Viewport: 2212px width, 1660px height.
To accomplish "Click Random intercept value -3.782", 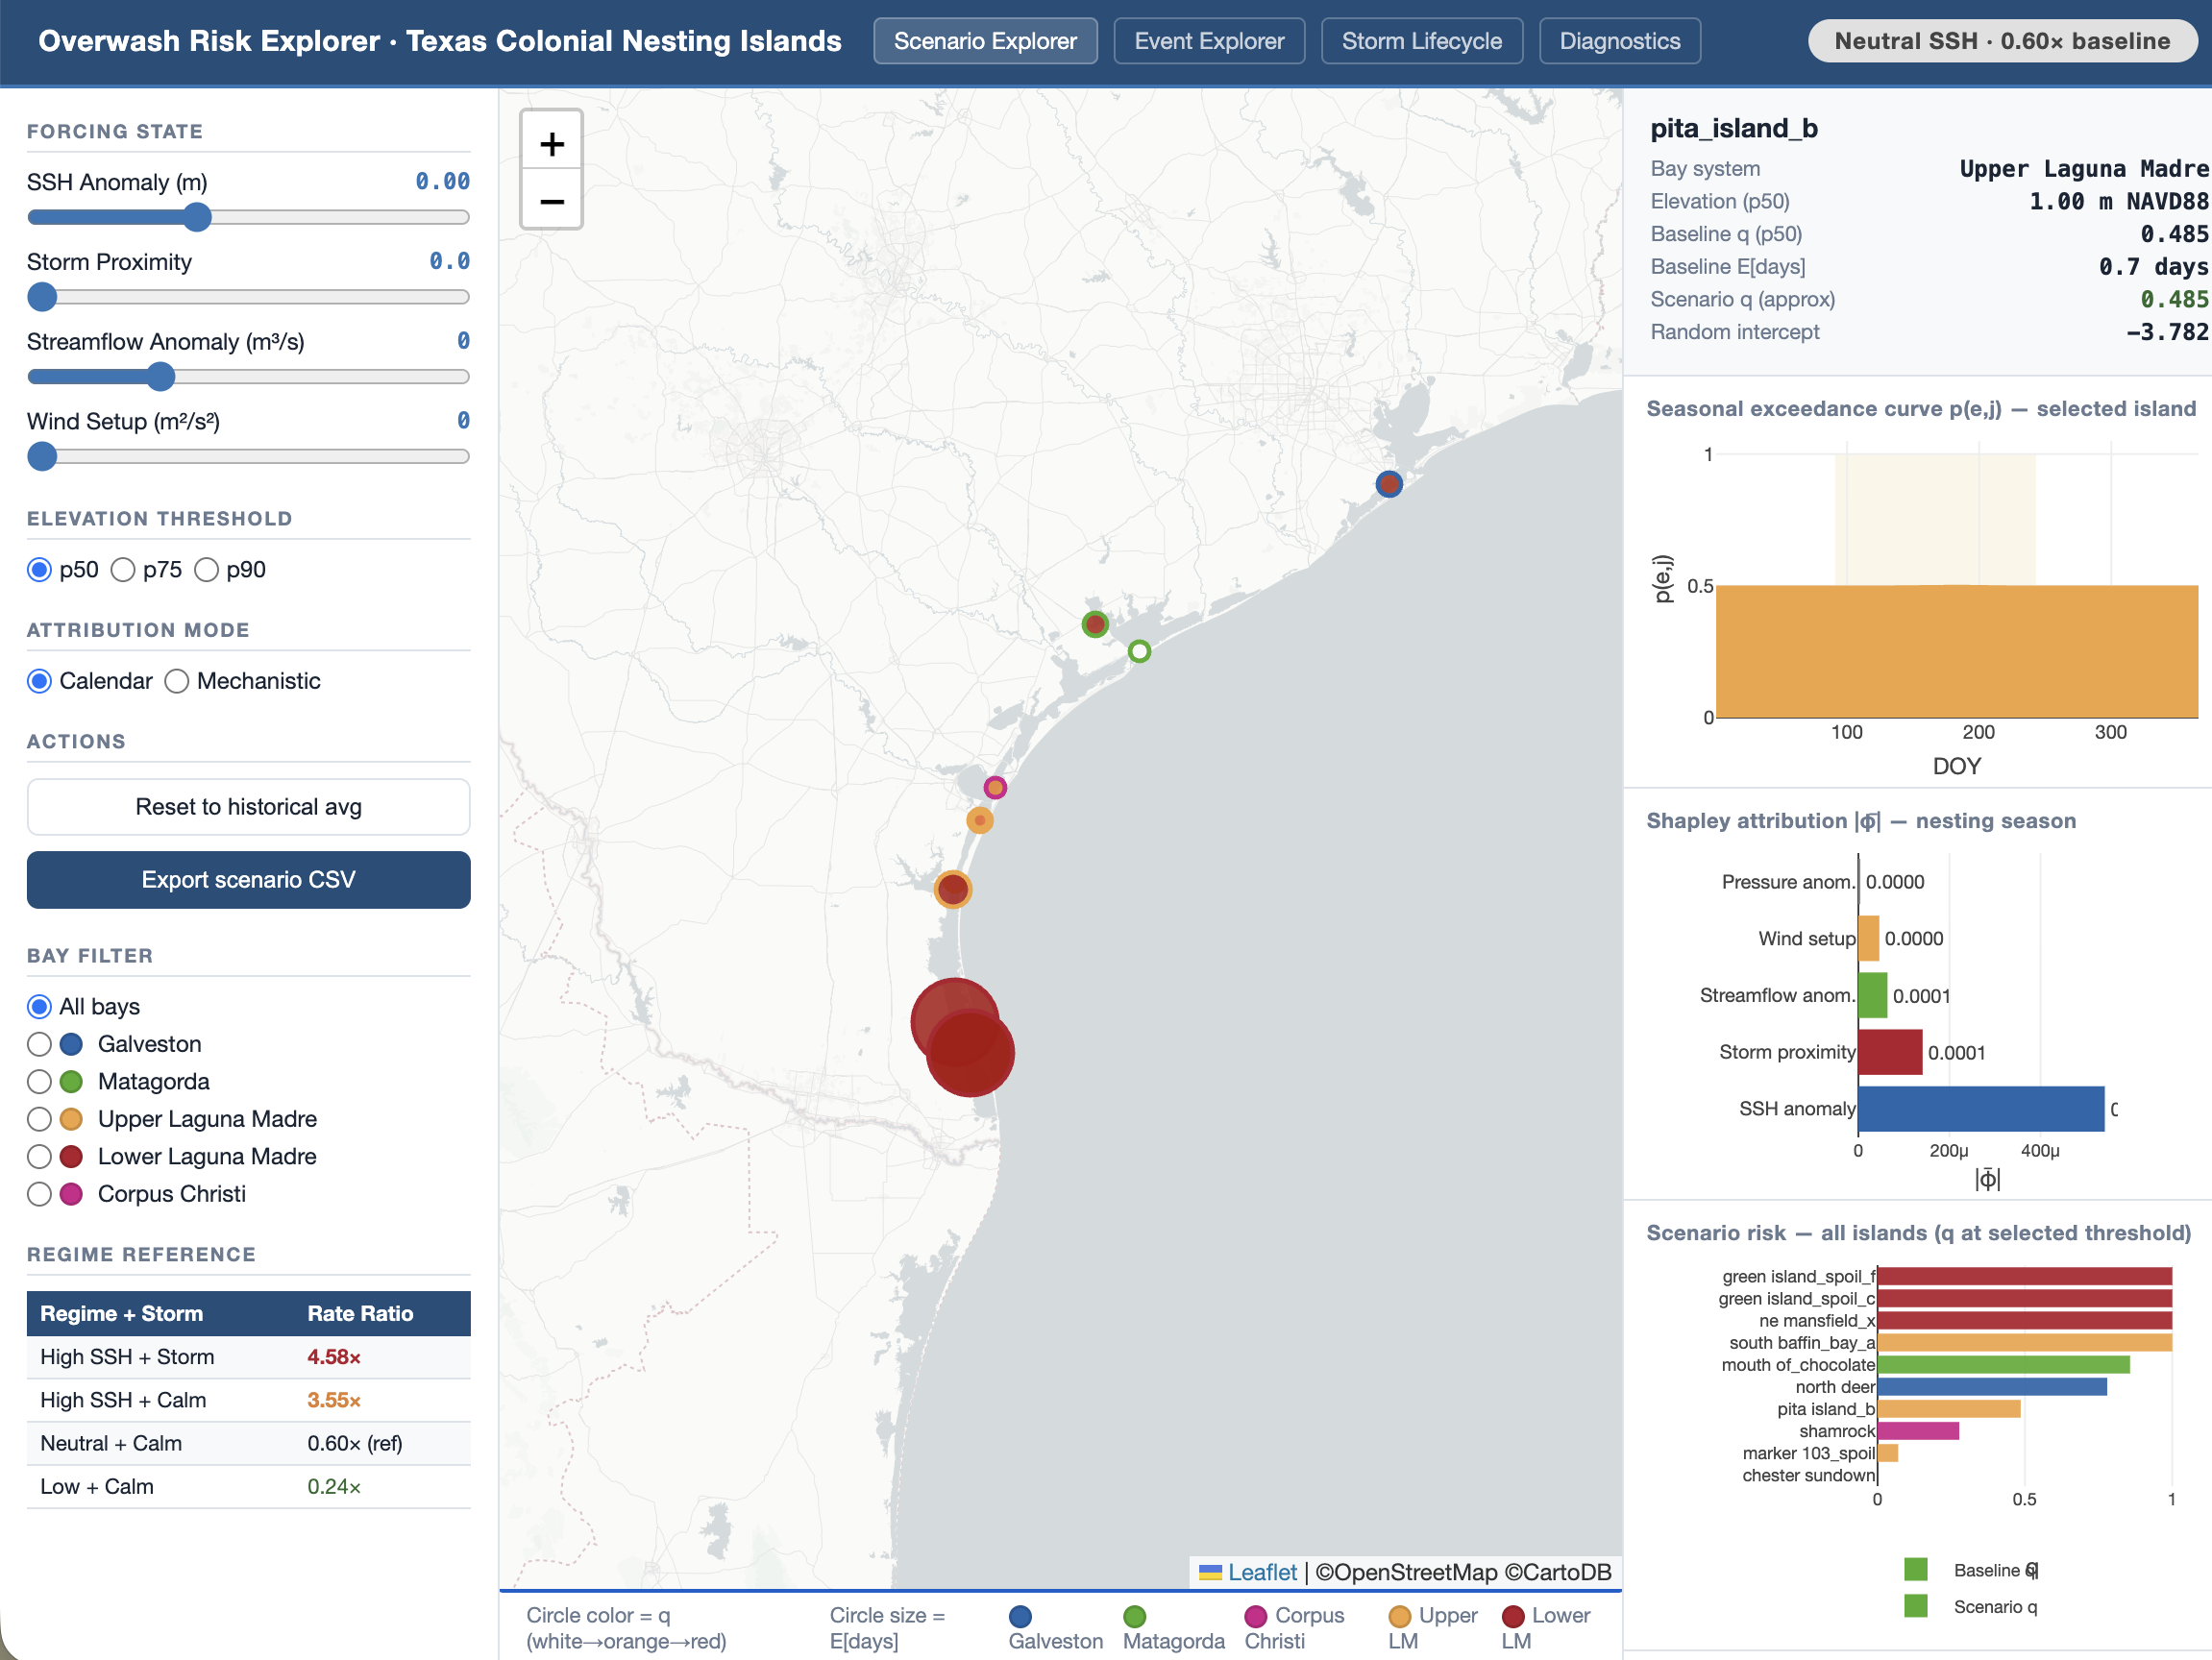I will (x=2167, y=332).
